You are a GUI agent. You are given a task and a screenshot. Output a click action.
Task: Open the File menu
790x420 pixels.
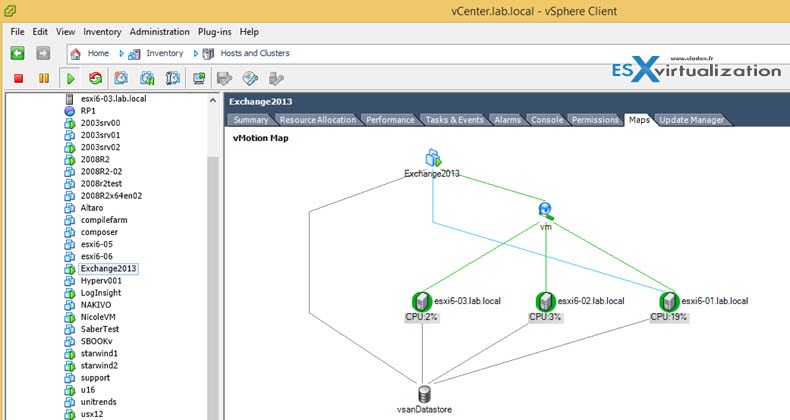tap(17, 32)
